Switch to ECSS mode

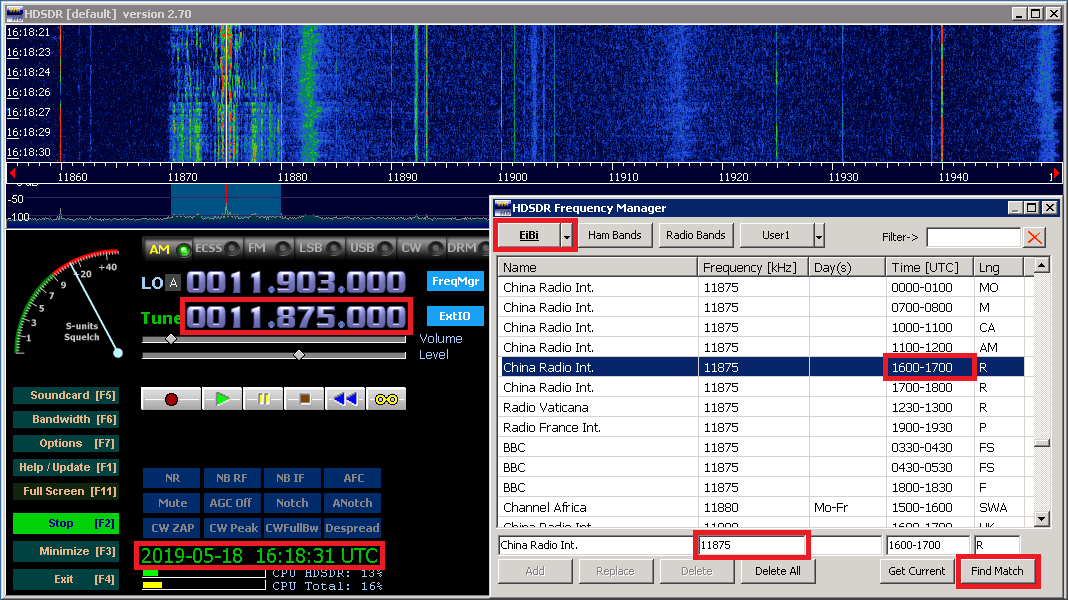click(217, 249)
